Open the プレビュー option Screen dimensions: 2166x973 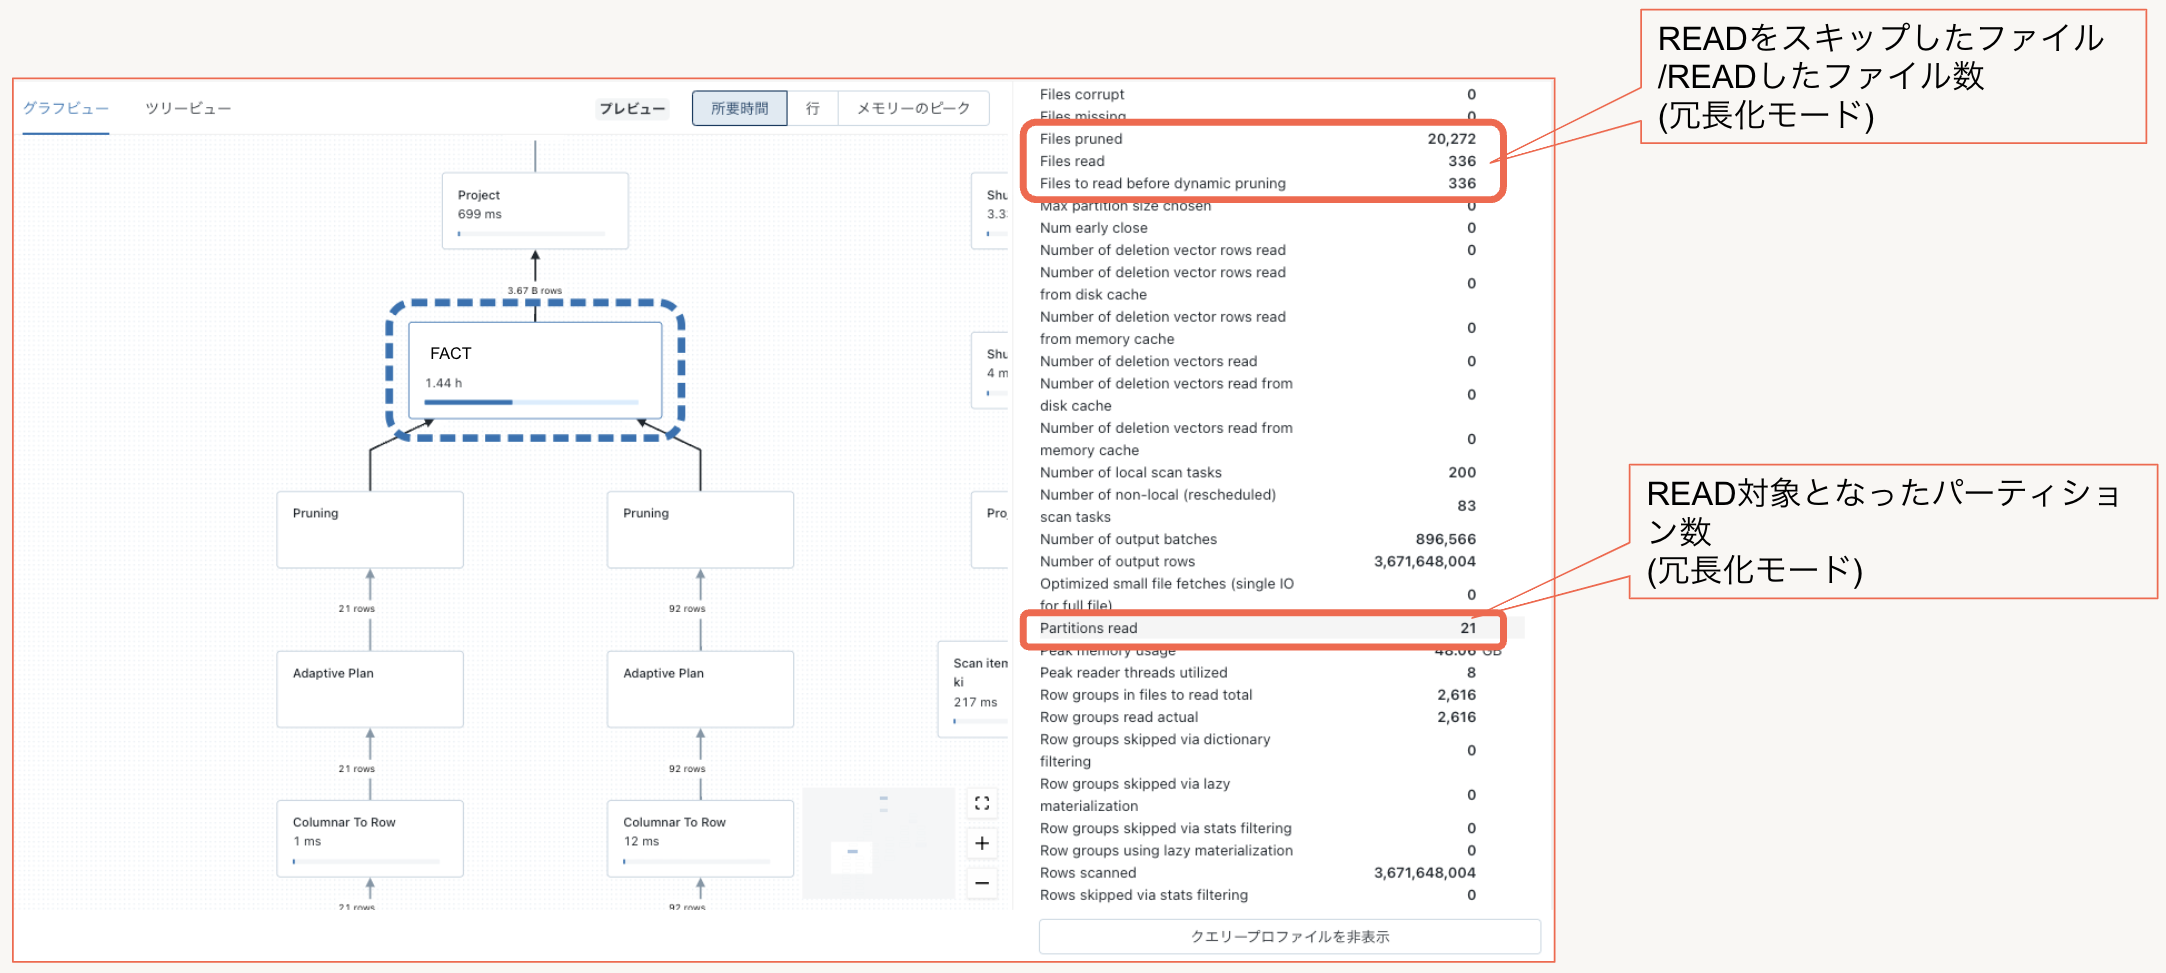point(633,108)
